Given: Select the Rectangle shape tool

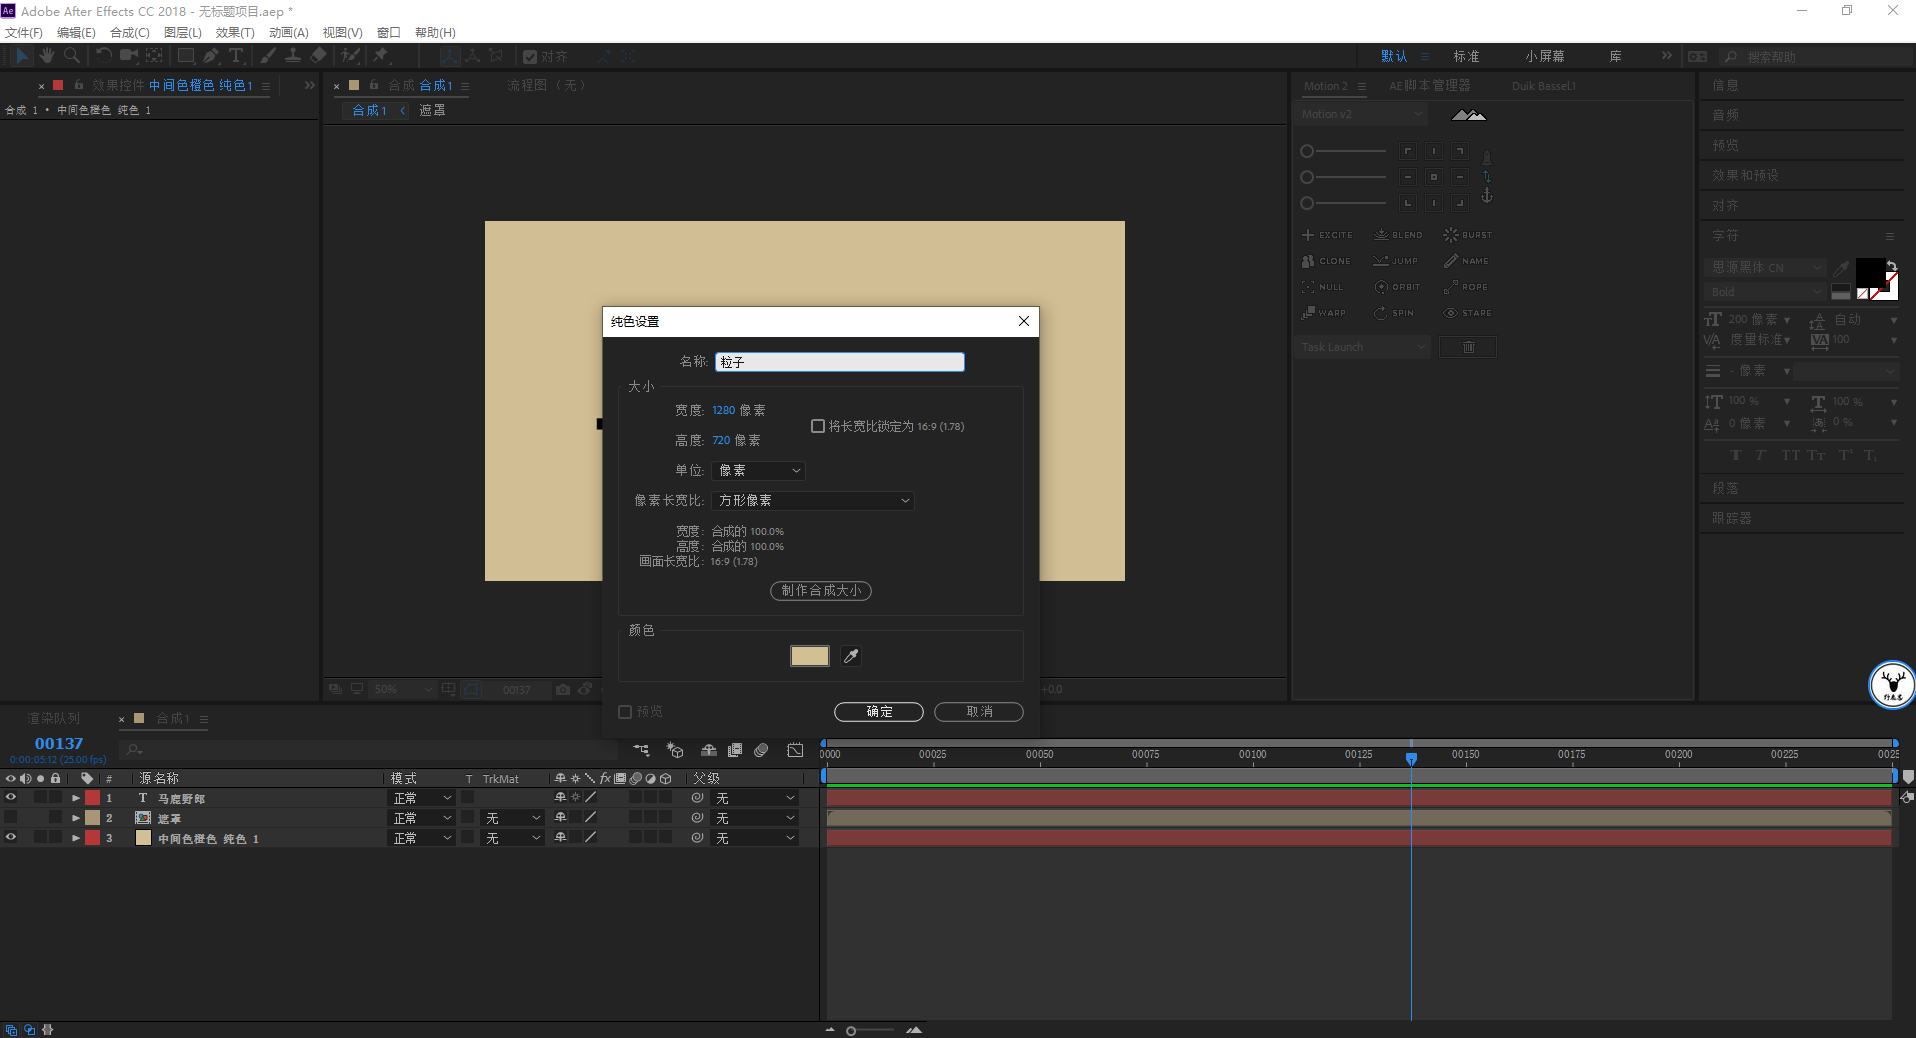Looking at the screenshot, I should [x=186, y=56].
